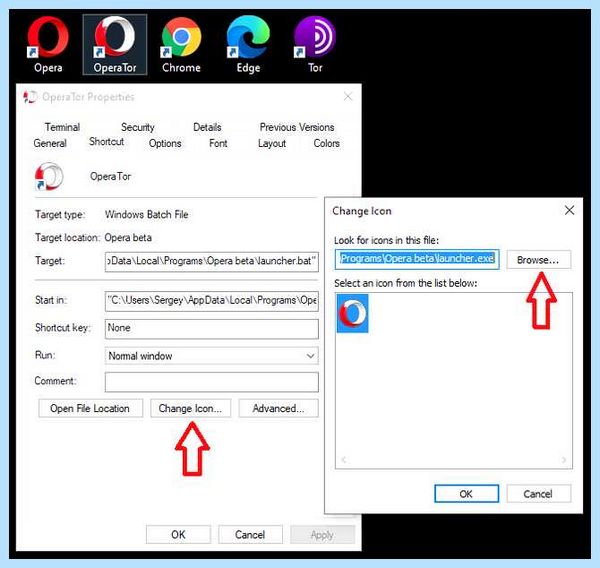Click OK in the Change Icon dialog
Screen dimensions: 600x568
coord(466,494)
